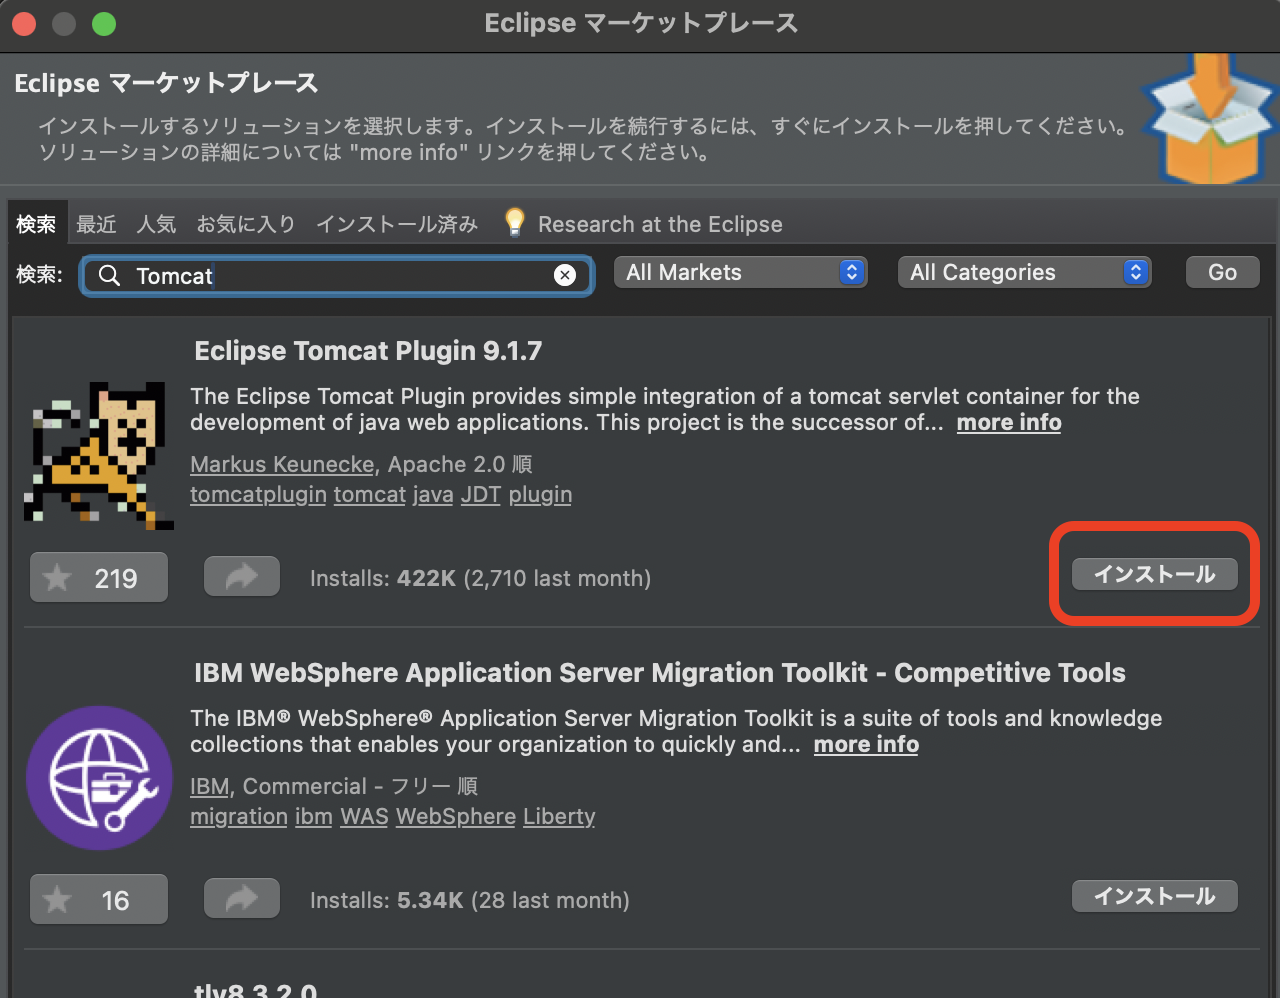Click the magnifying glass search icon
Viewport: 1280px width, 998px height.
click(109, 276)
